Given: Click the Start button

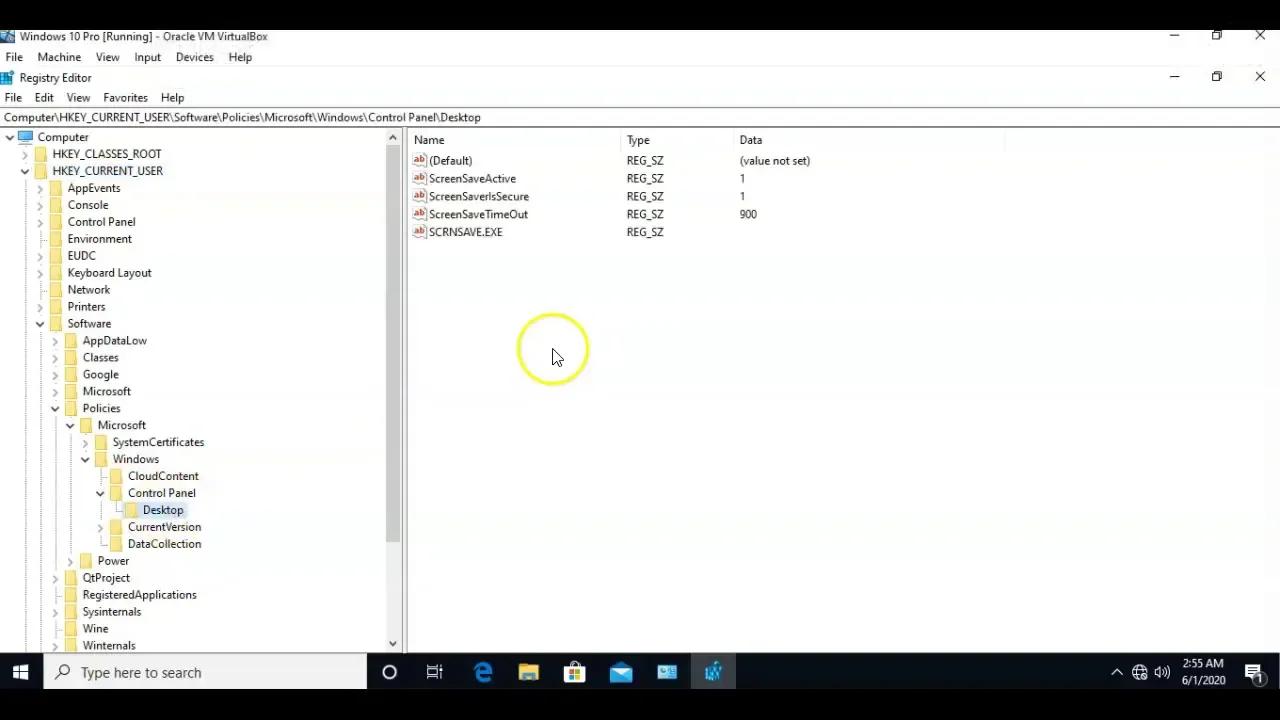Looking at the screenshot, I should coord(20,672).
